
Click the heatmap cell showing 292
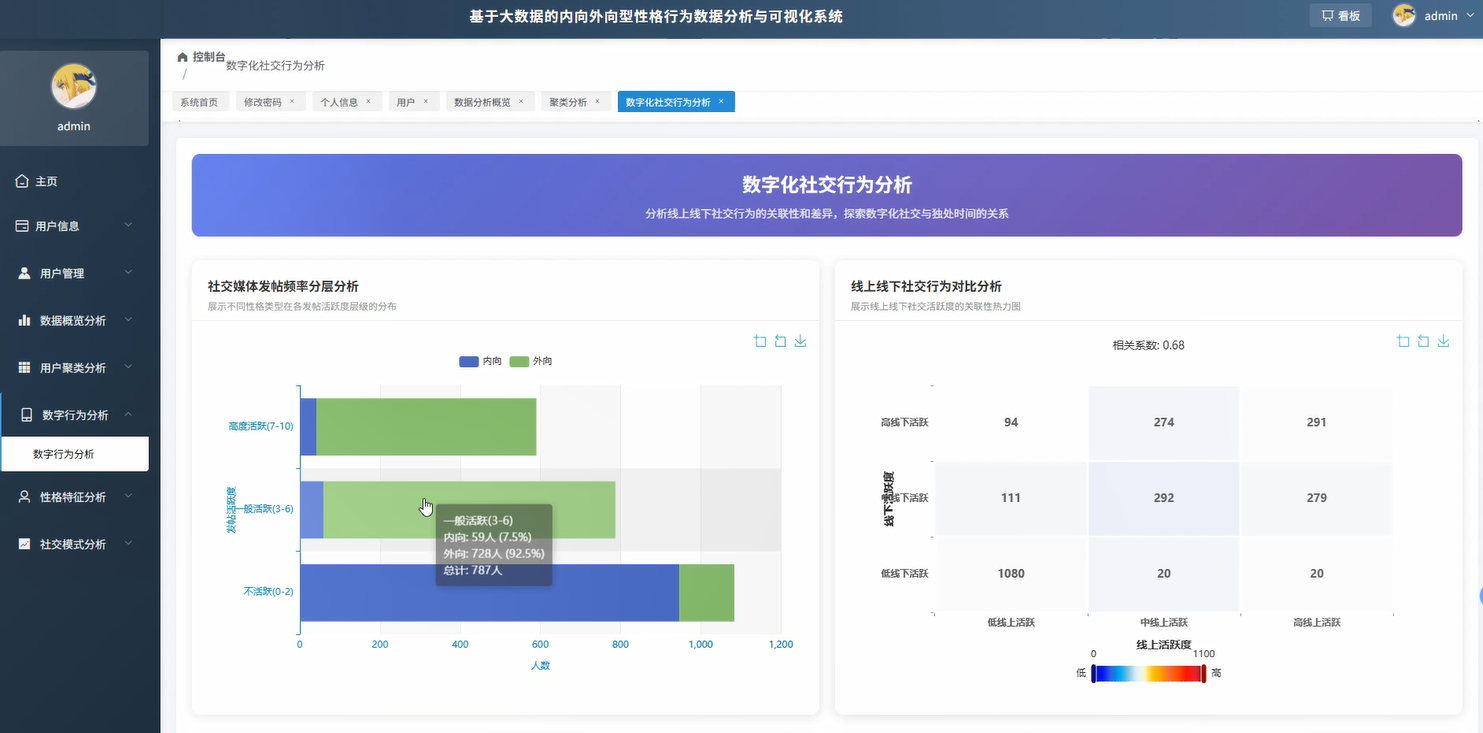click(1164, 498)
